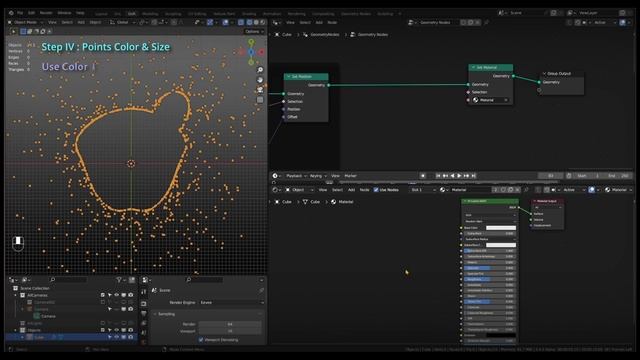Viewport: 640px width, 360px height.
Task: Toggle the exclude checkbox for the Objects collection
Action: point(103,330)
